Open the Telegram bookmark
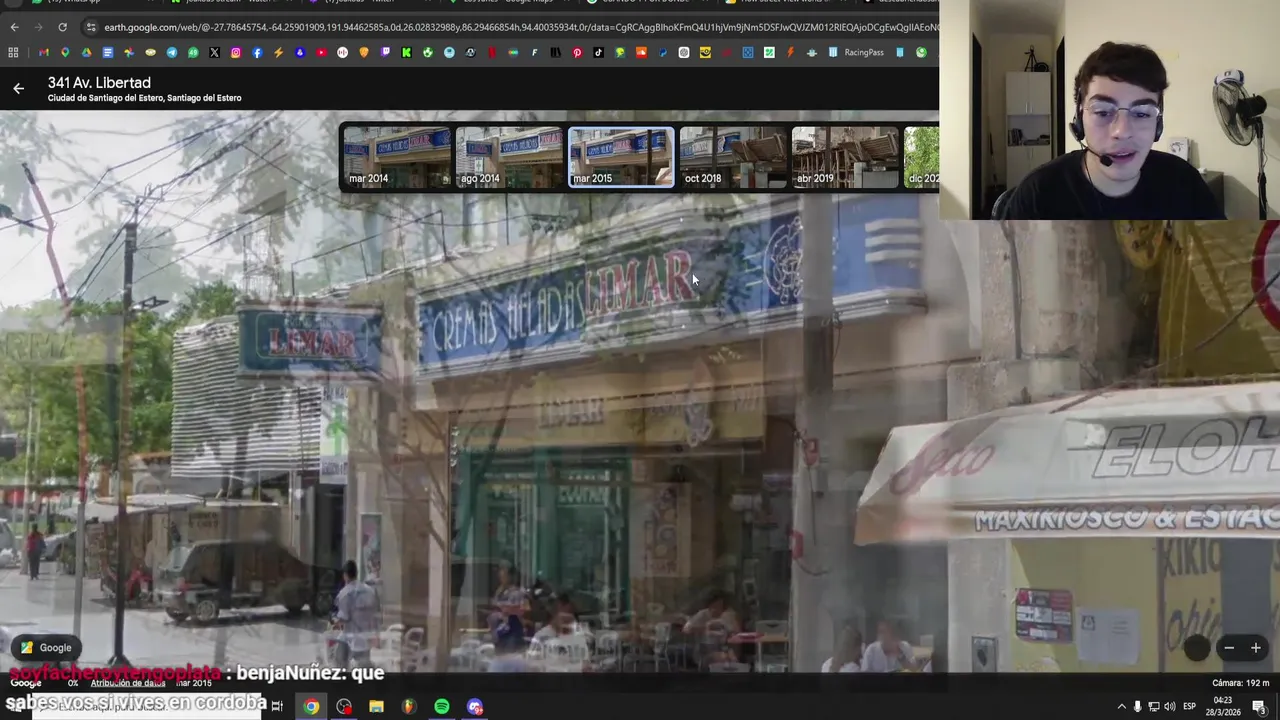The height and width of the screenshot is (720, 1280). click(172, 52)
